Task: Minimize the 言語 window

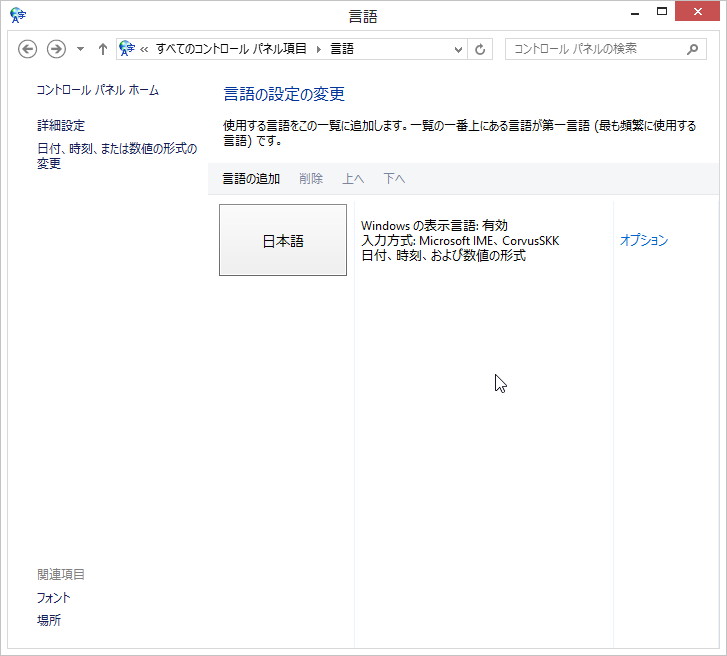Action: [635, 12]
